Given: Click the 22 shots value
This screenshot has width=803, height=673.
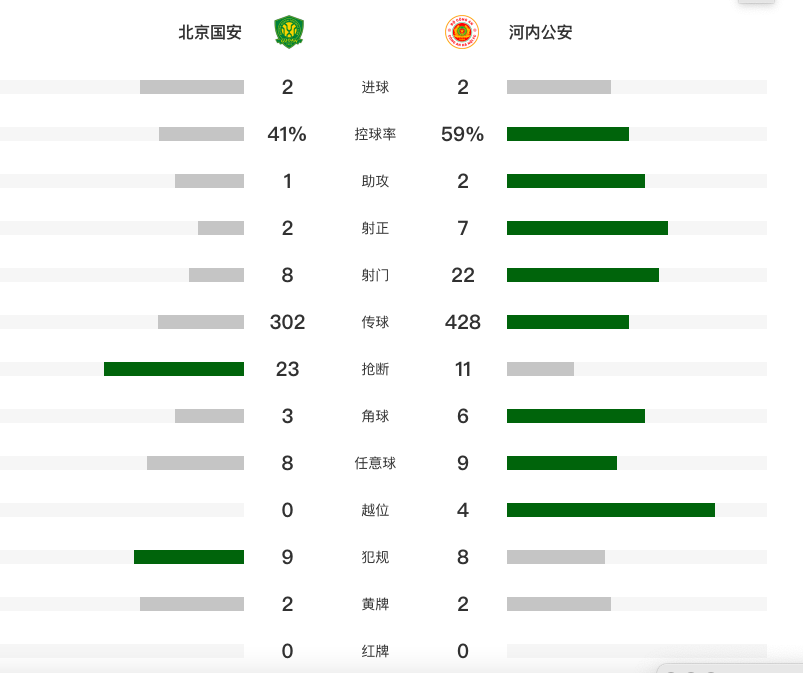Looking at the screenshot, I should pyautogui.click(x=463, y=275).
